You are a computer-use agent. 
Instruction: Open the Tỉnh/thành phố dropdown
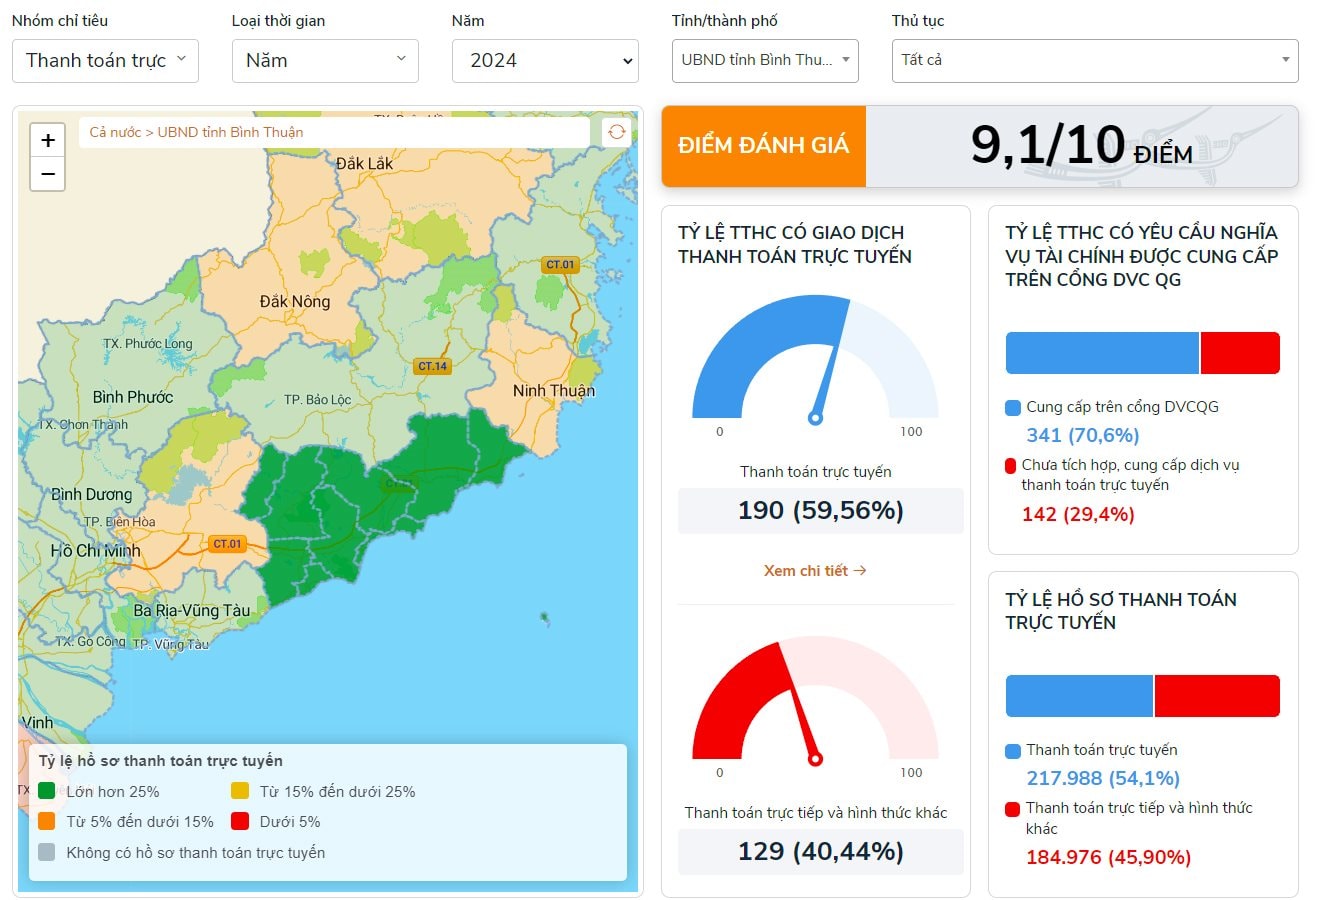tap(765, 60)
